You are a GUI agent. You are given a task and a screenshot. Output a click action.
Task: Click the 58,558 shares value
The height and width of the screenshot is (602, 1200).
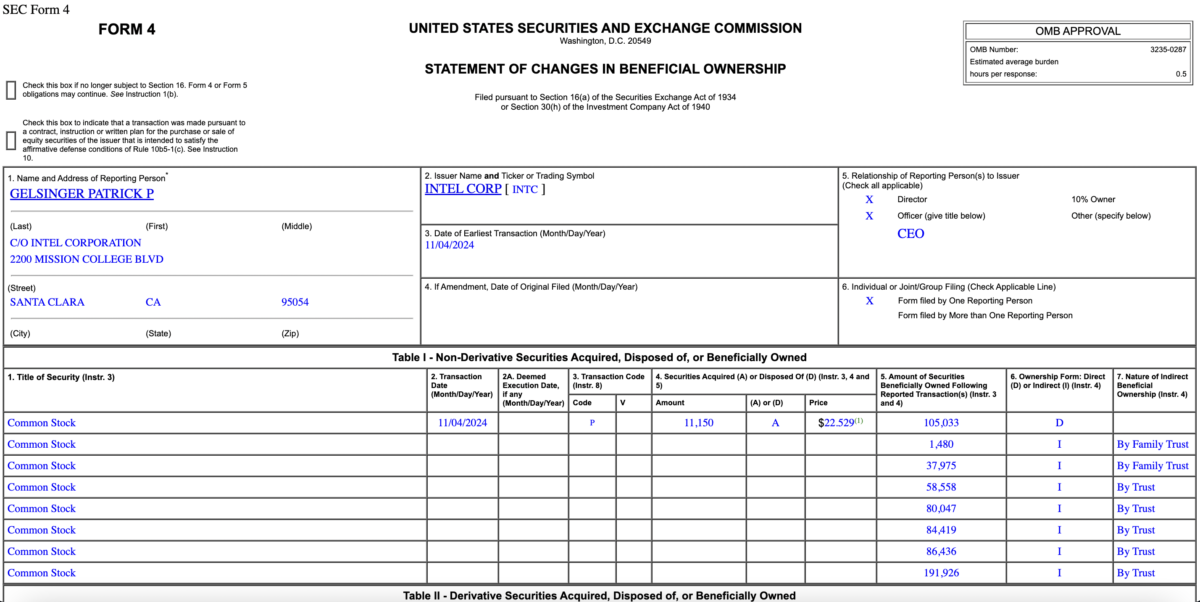pyautogui.click(x=941, y=487)
